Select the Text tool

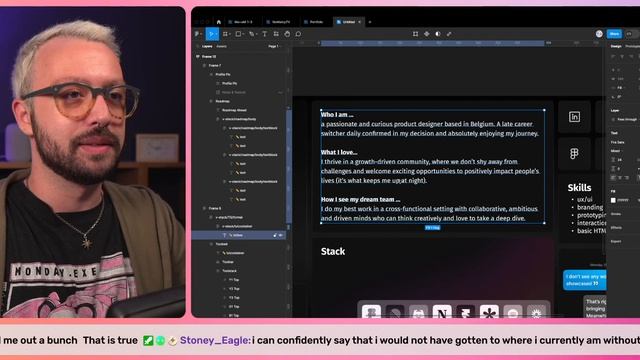(264, 34)
